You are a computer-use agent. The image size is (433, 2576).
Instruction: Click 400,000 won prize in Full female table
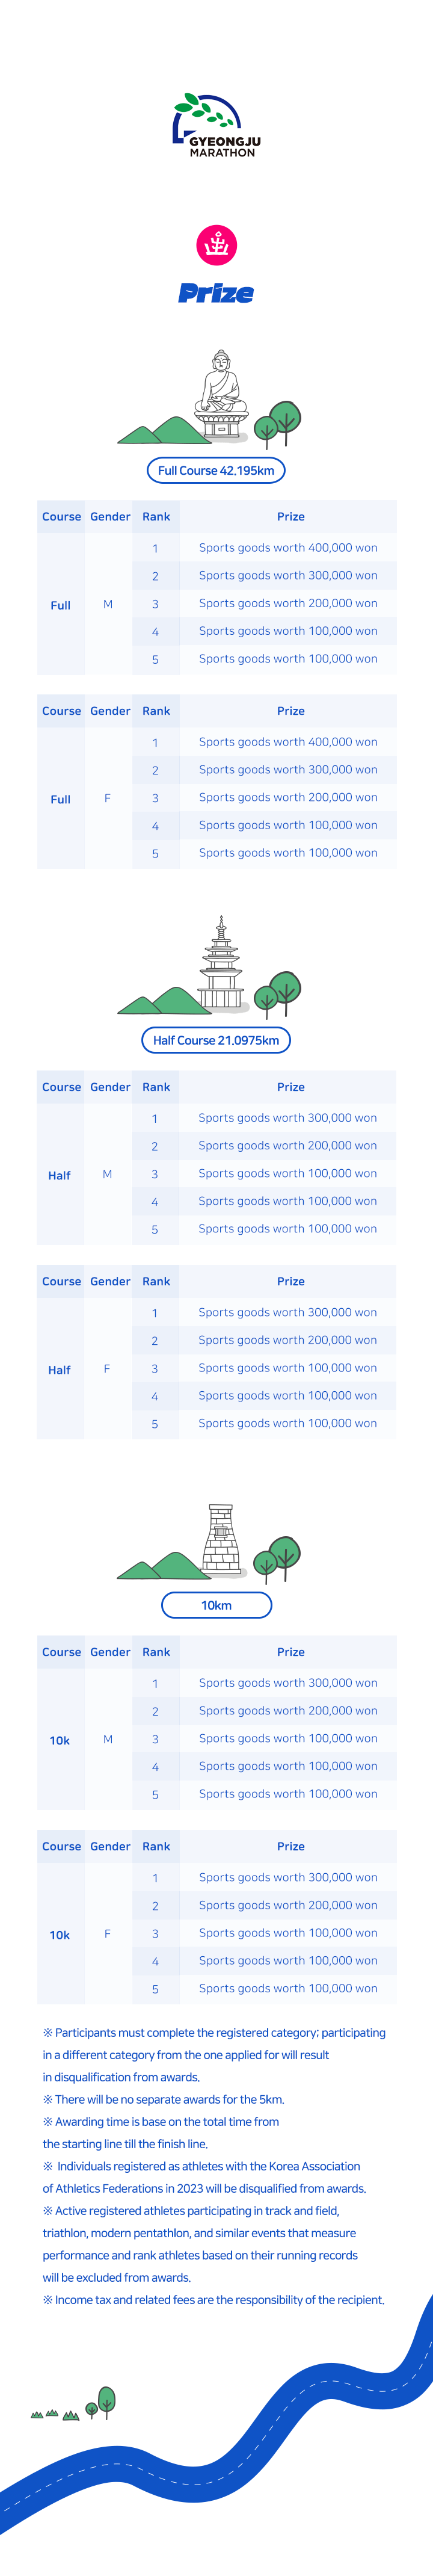288,742
